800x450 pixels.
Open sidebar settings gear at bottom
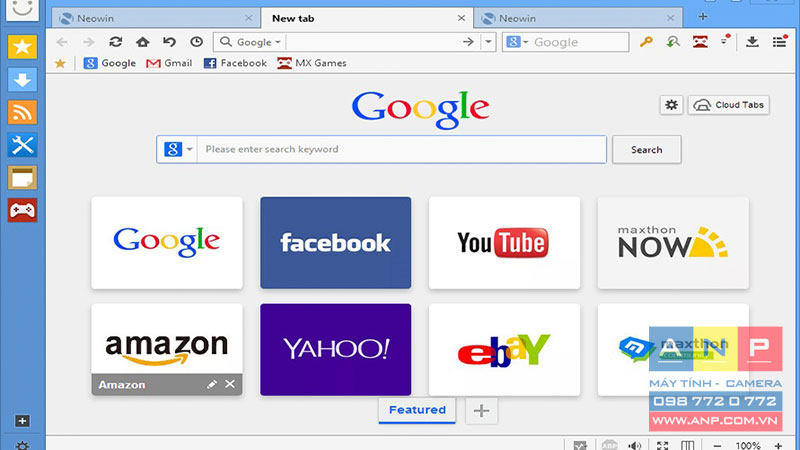click(22, 445)
